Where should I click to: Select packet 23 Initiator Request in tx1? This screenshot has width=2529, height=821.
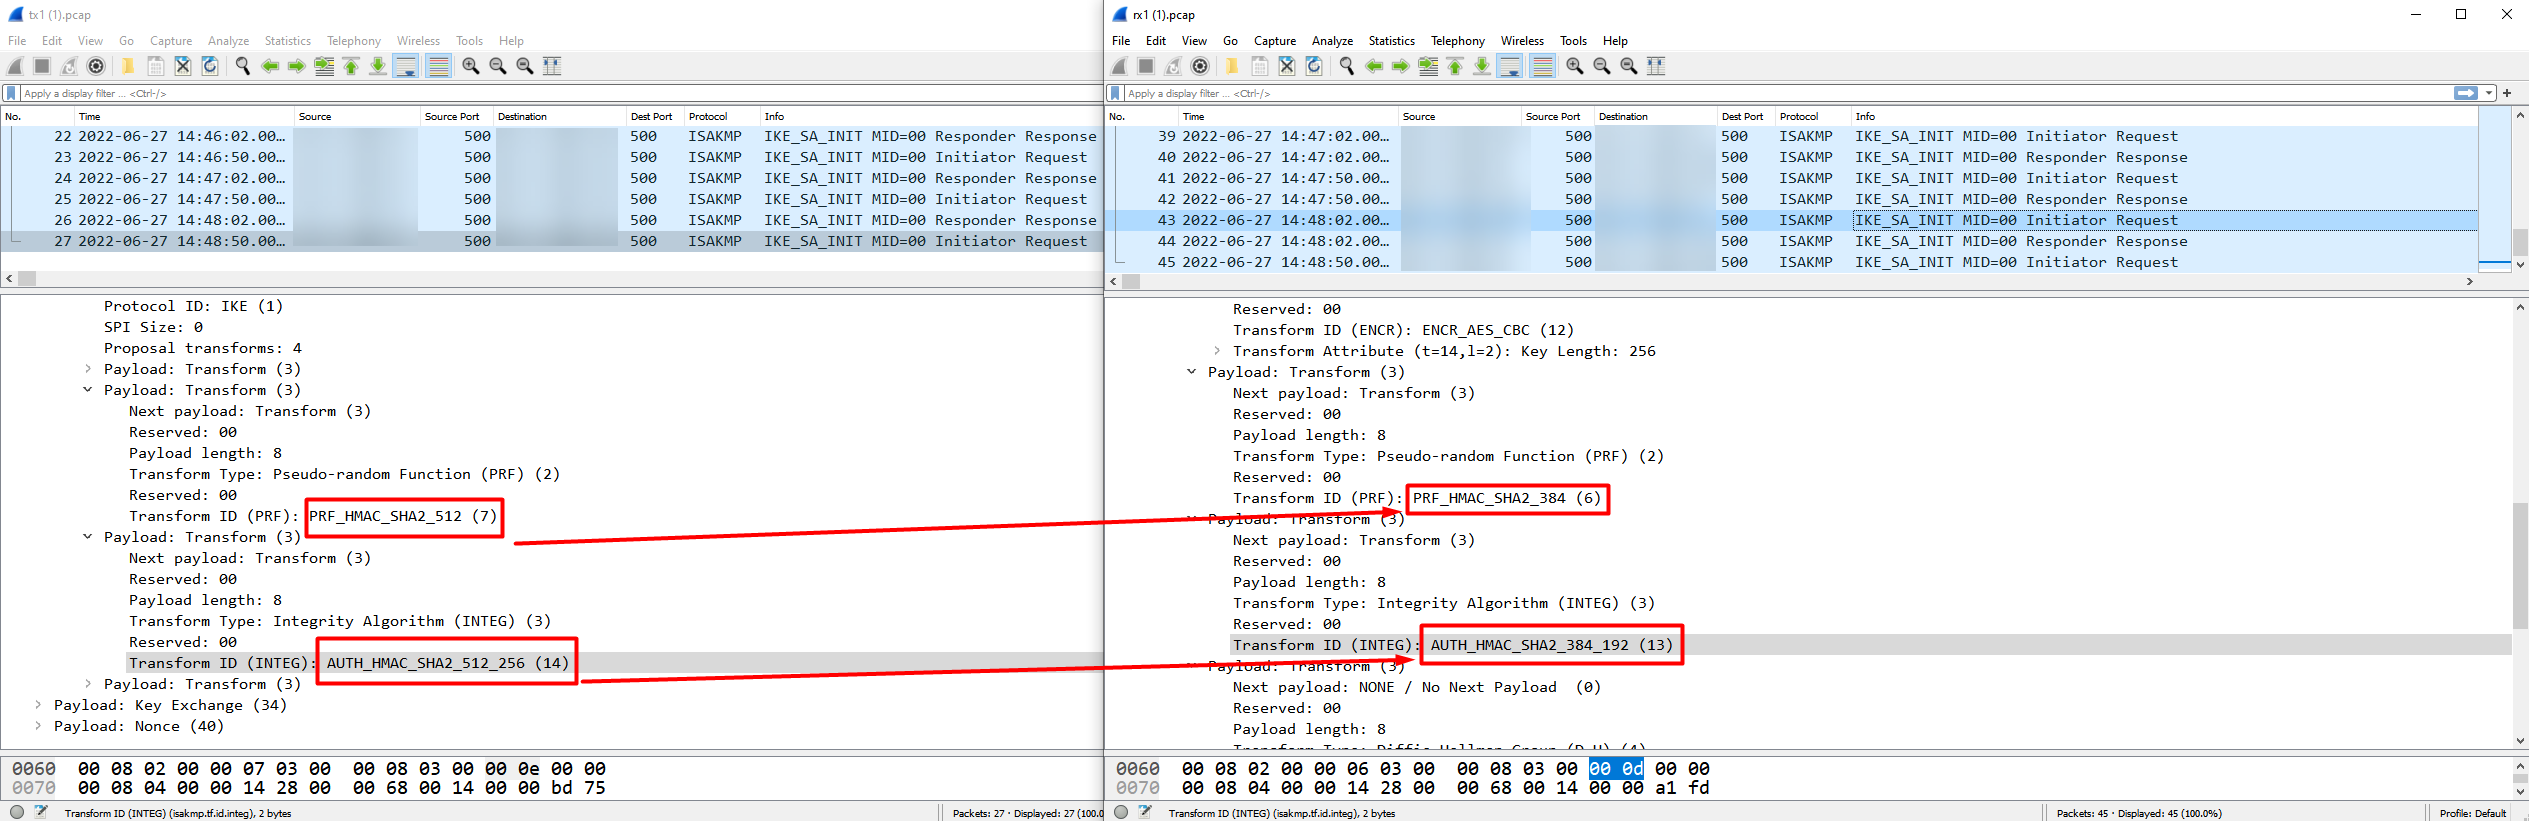click(551, 157)
